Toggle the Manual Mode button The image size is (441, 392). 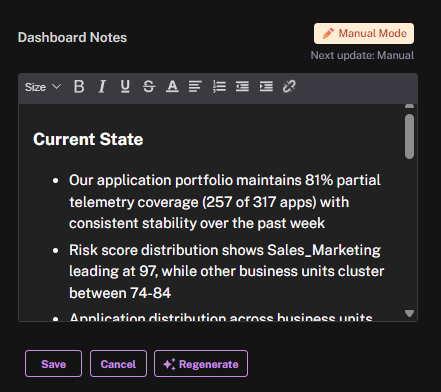coord(364,33)
